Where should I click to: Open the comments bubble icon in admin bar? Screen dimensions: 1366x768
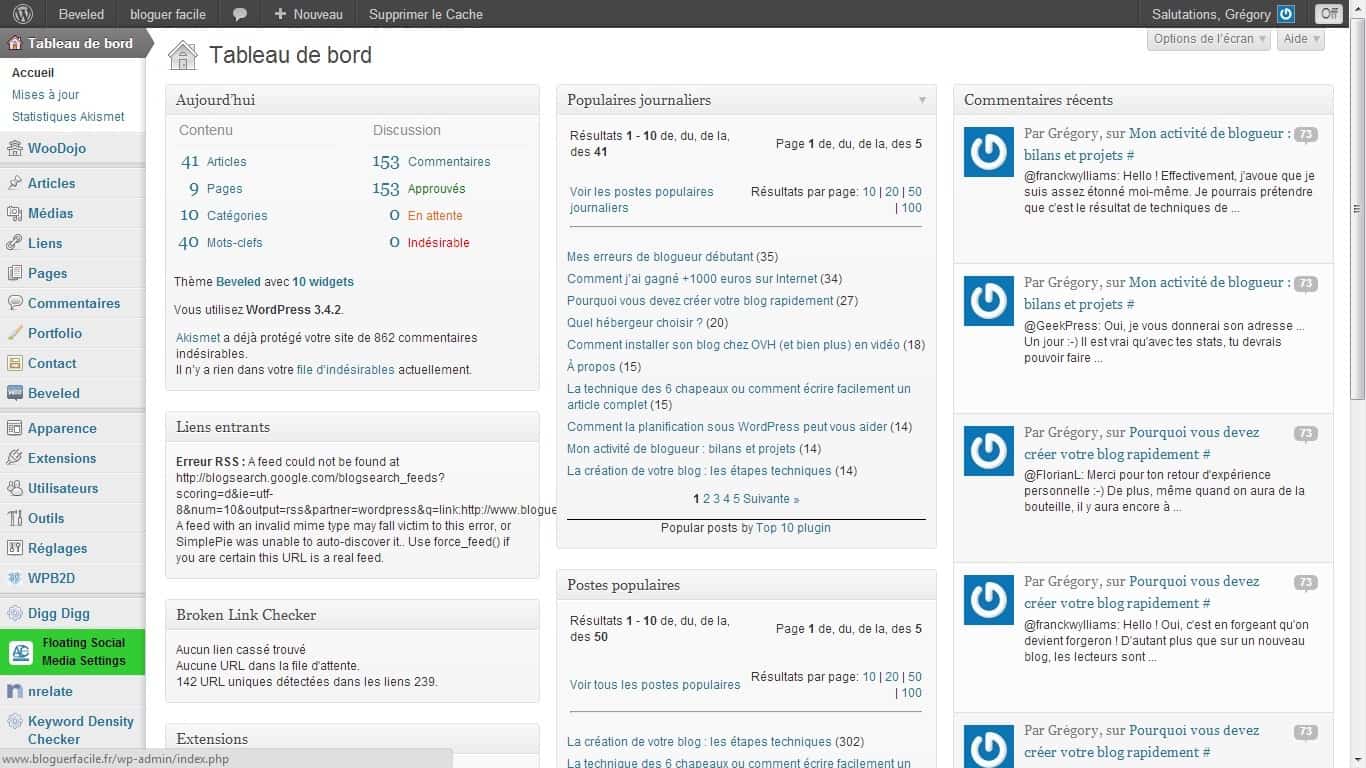[240, 15]
